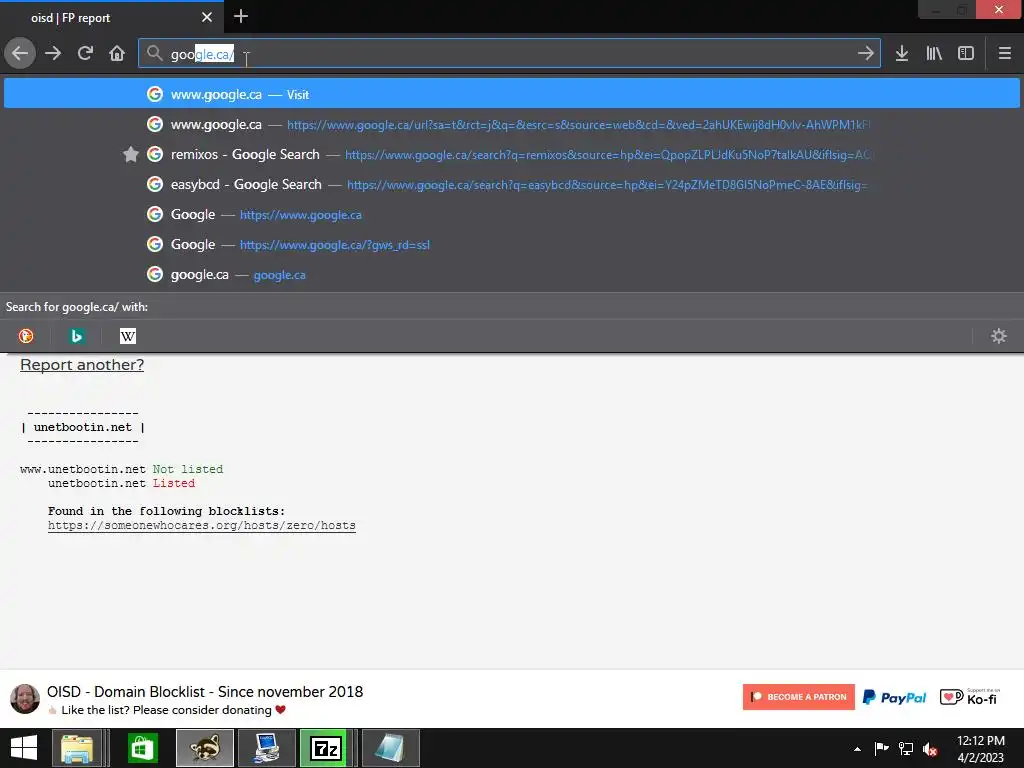Click the www.unetbootin.net Not listed text
Viewport: 1024px width, 768px height.
(188, 469)
